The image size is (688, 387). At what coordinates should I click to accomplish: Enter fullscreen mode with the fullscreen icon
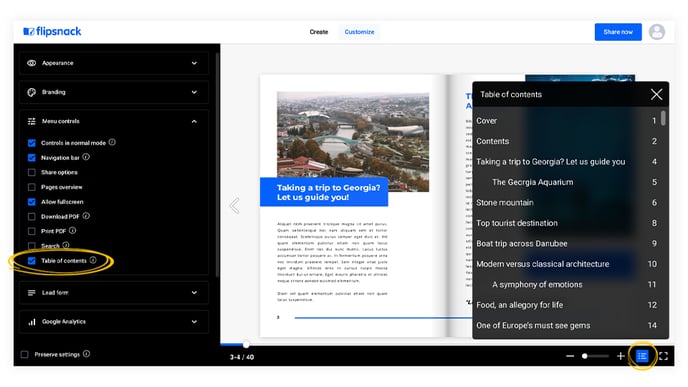663,356
